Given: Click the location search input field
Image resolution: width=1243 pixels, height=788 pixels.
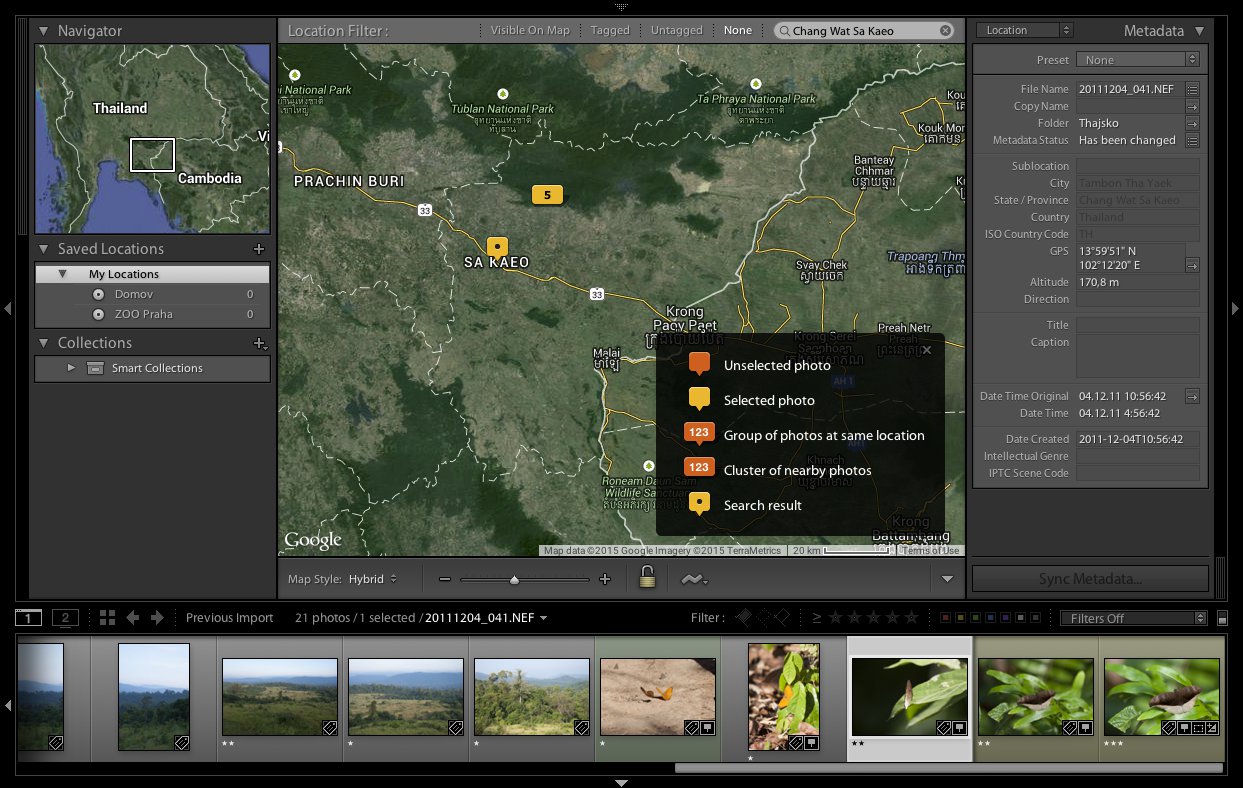Looking at the screenshot, I should coord(864,31).
